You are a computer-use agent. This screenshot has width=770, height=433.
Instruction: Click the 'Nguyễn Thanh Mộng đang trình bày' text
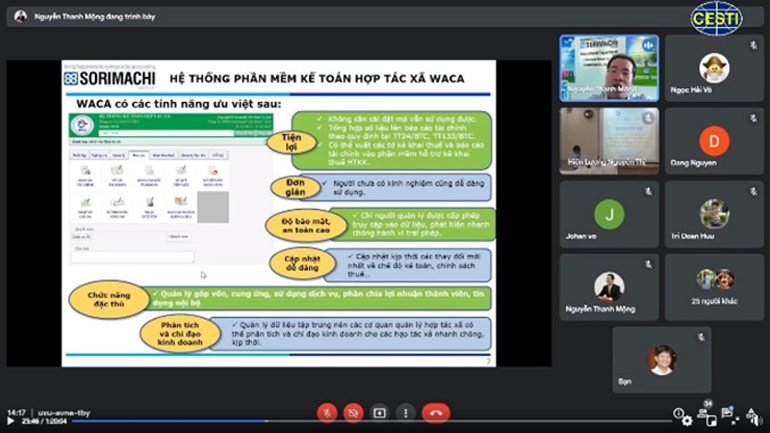point(94,17)
